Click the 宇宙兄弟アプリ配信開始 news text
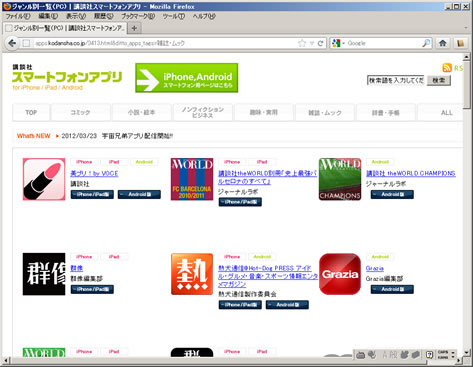 [x=137, y=136]
